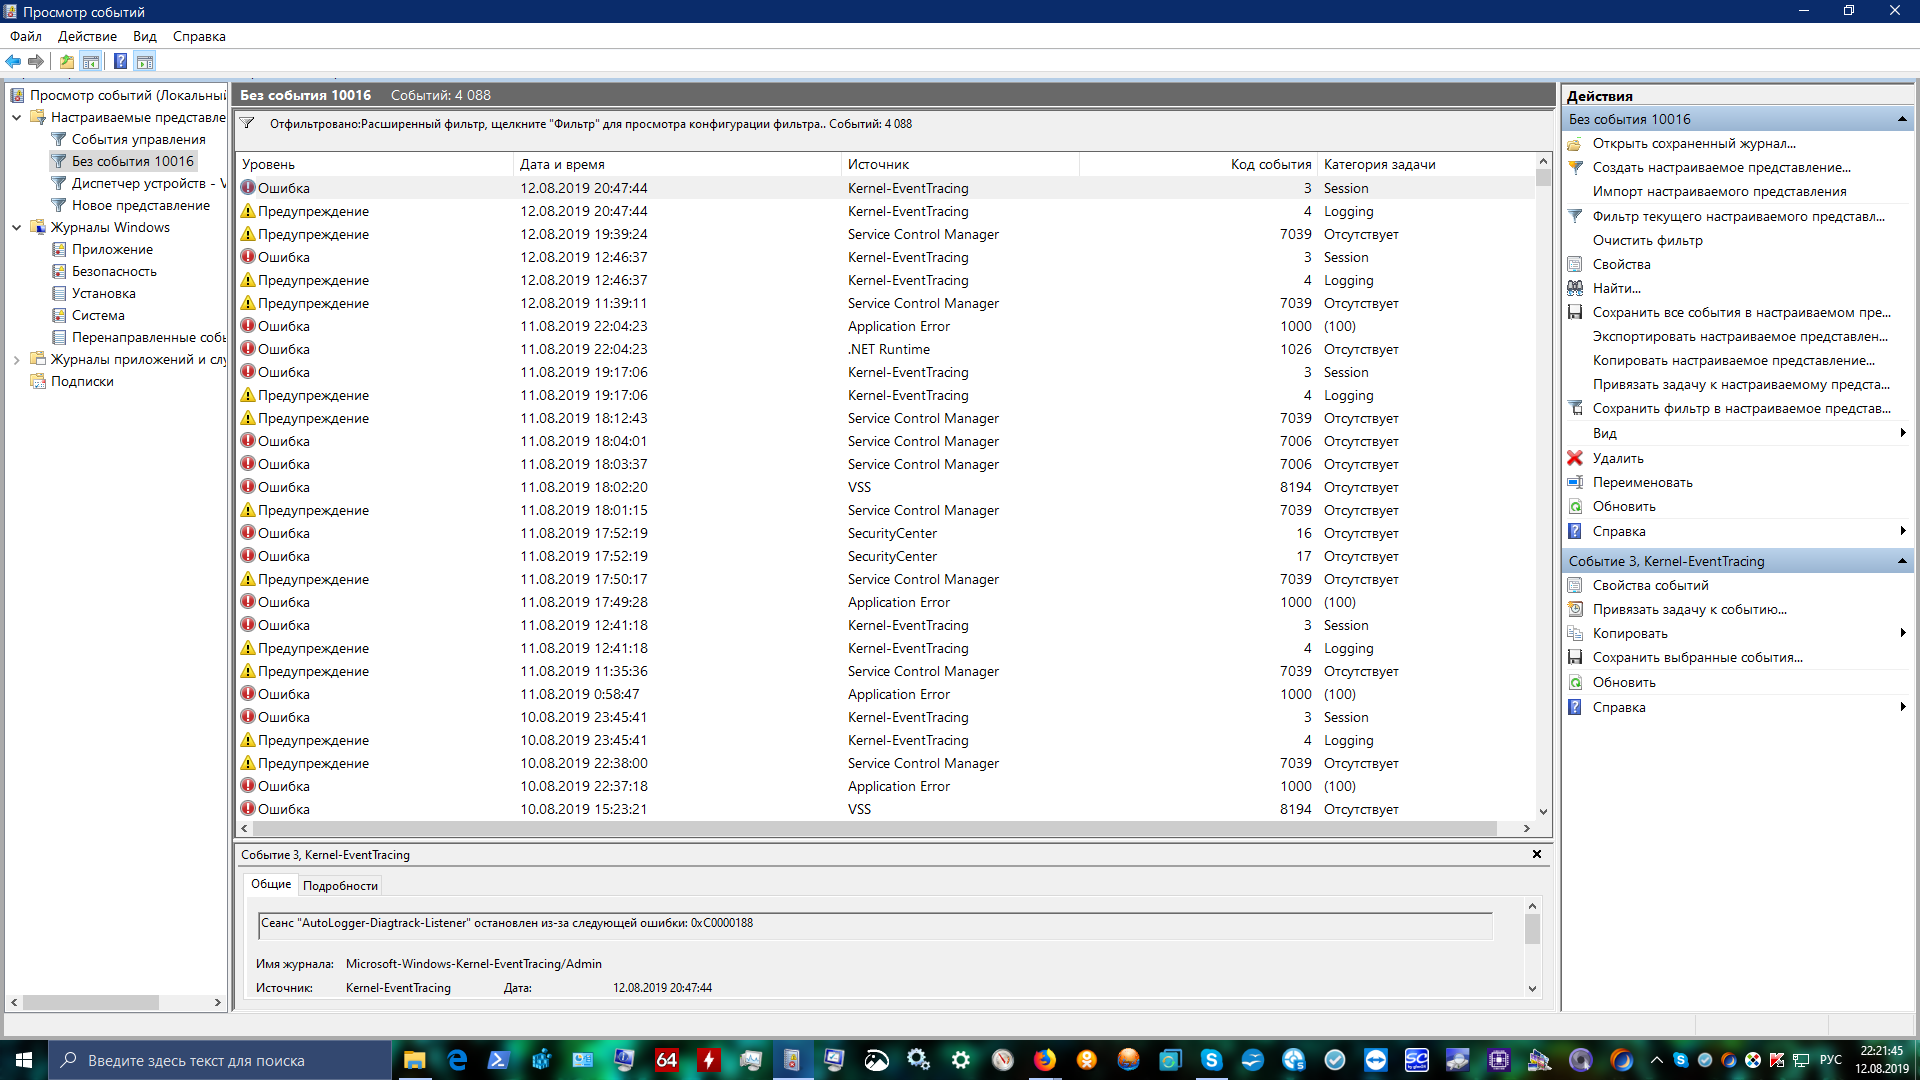Select error row dated 11.08.2019 22:04:23
The image size is (1920, 1080).
click(x=884, y=326)
